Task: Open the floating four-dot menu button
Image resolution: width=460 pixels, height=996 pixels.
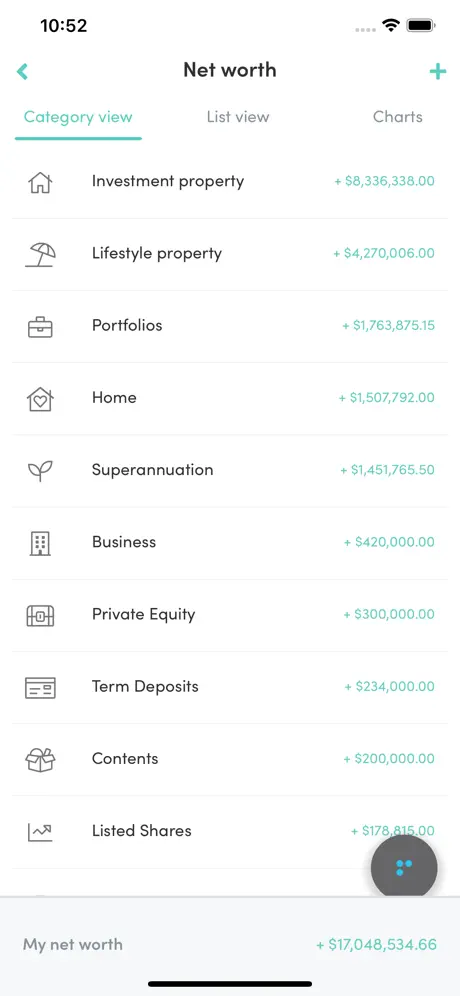Action: pyautogui.click(x=404, y=868)
